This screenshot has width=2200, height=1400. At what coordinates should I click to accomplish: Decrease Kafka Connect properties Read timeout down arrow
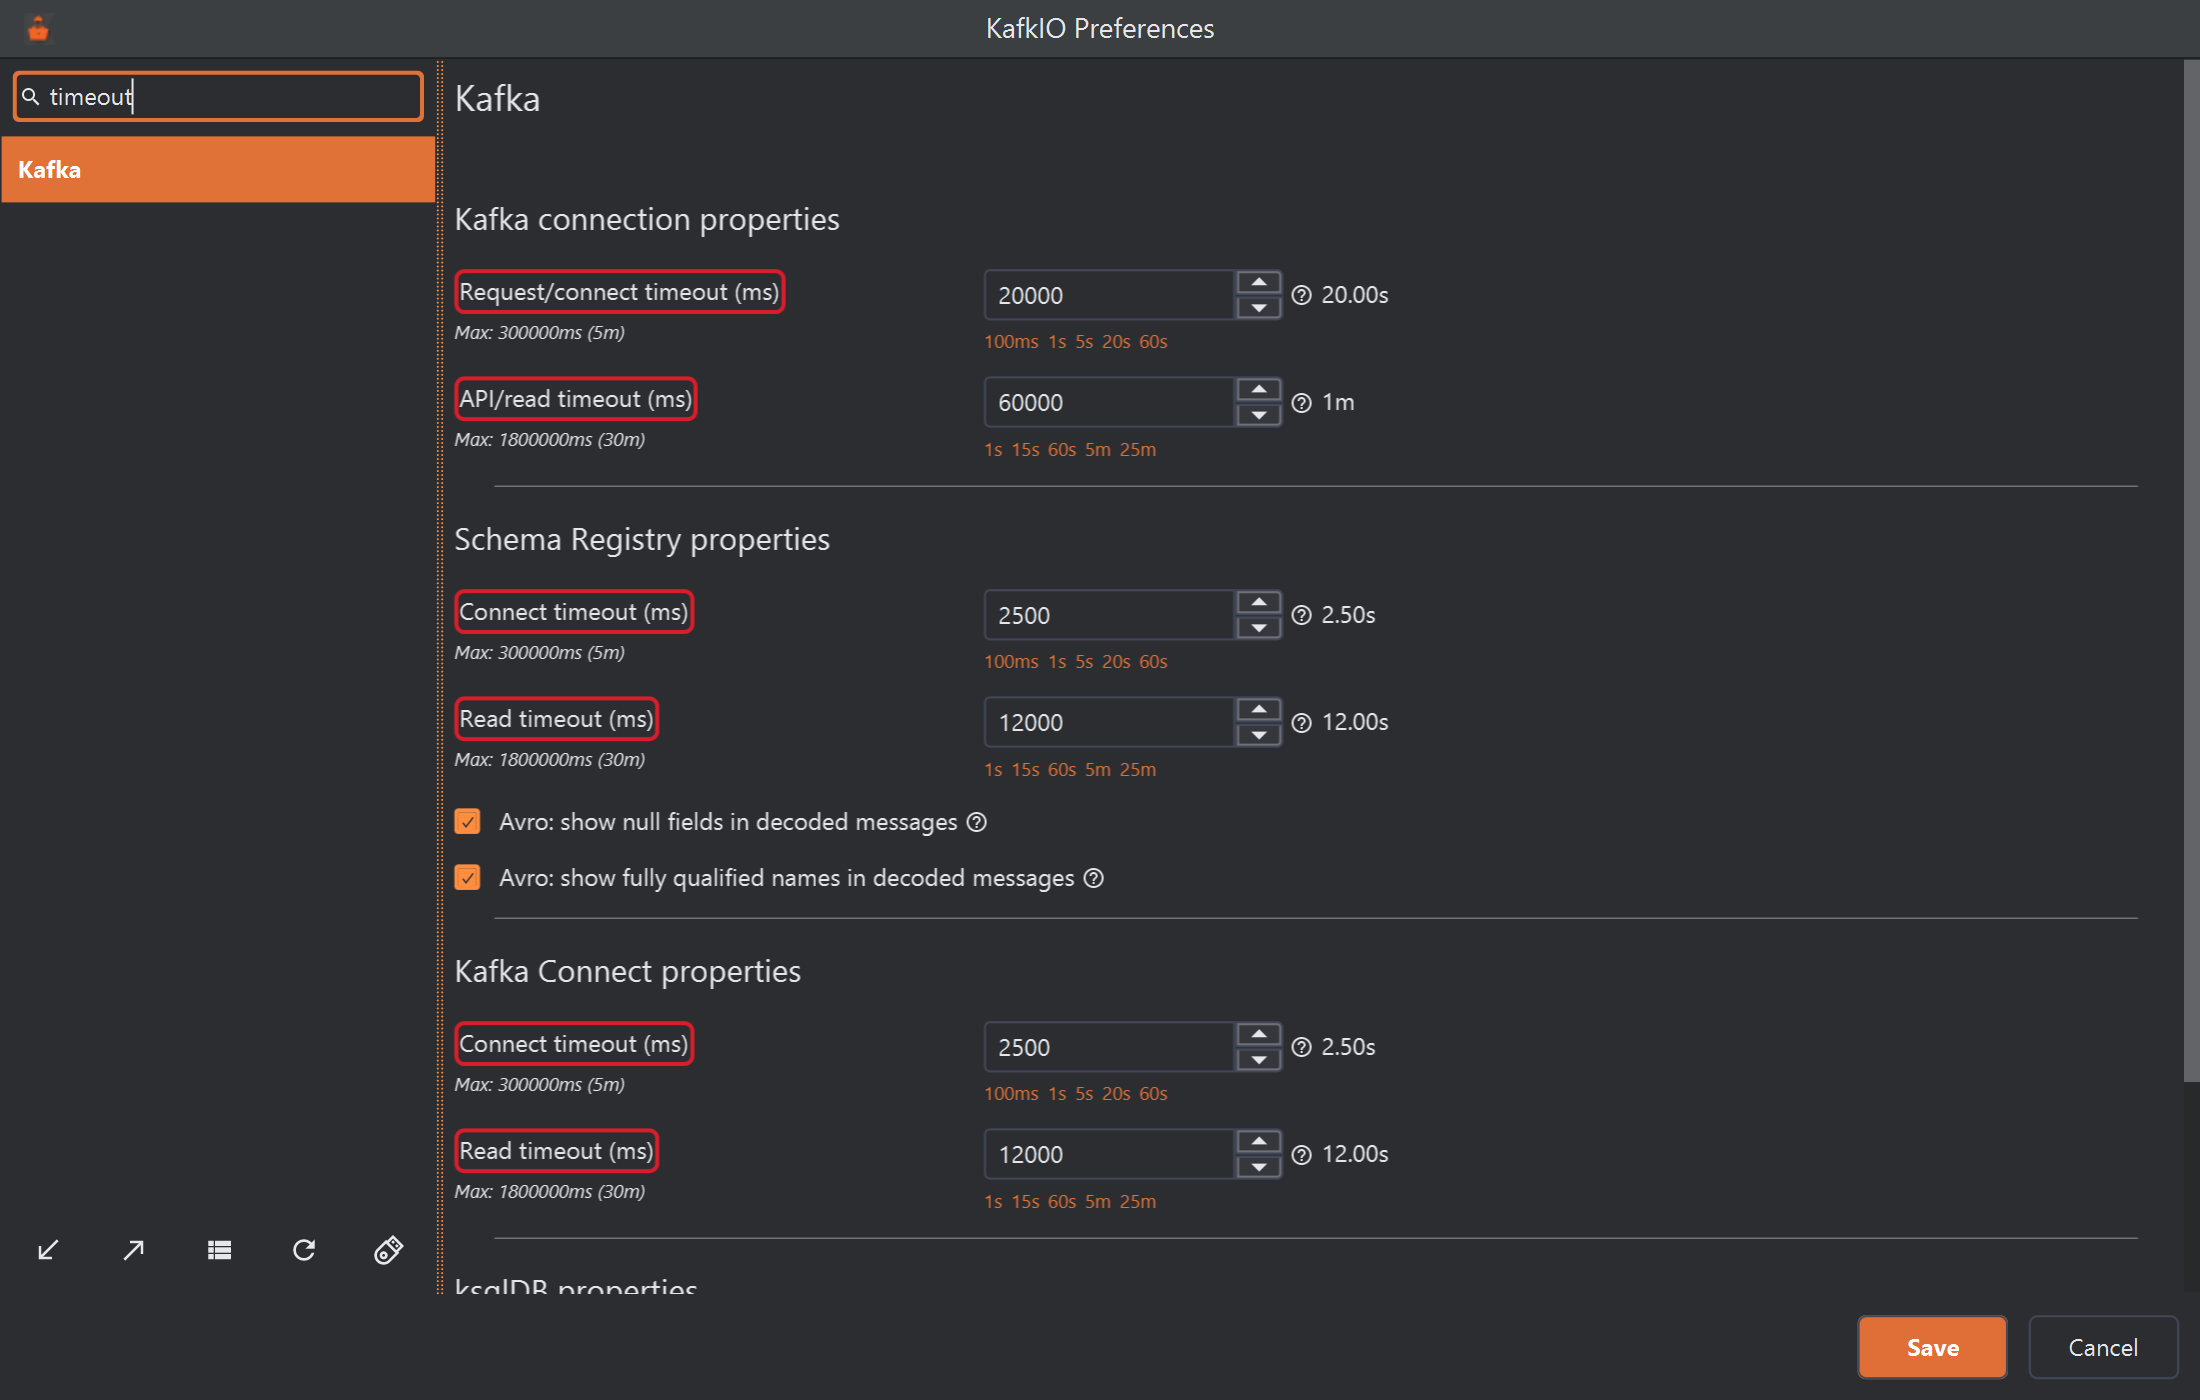(x=1259, y=1166)
